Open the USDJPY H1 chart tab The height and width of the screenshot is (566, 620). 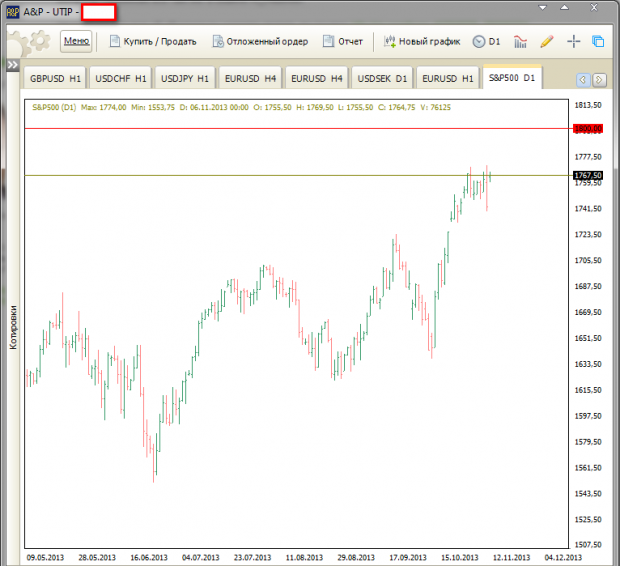click(185, 78)
